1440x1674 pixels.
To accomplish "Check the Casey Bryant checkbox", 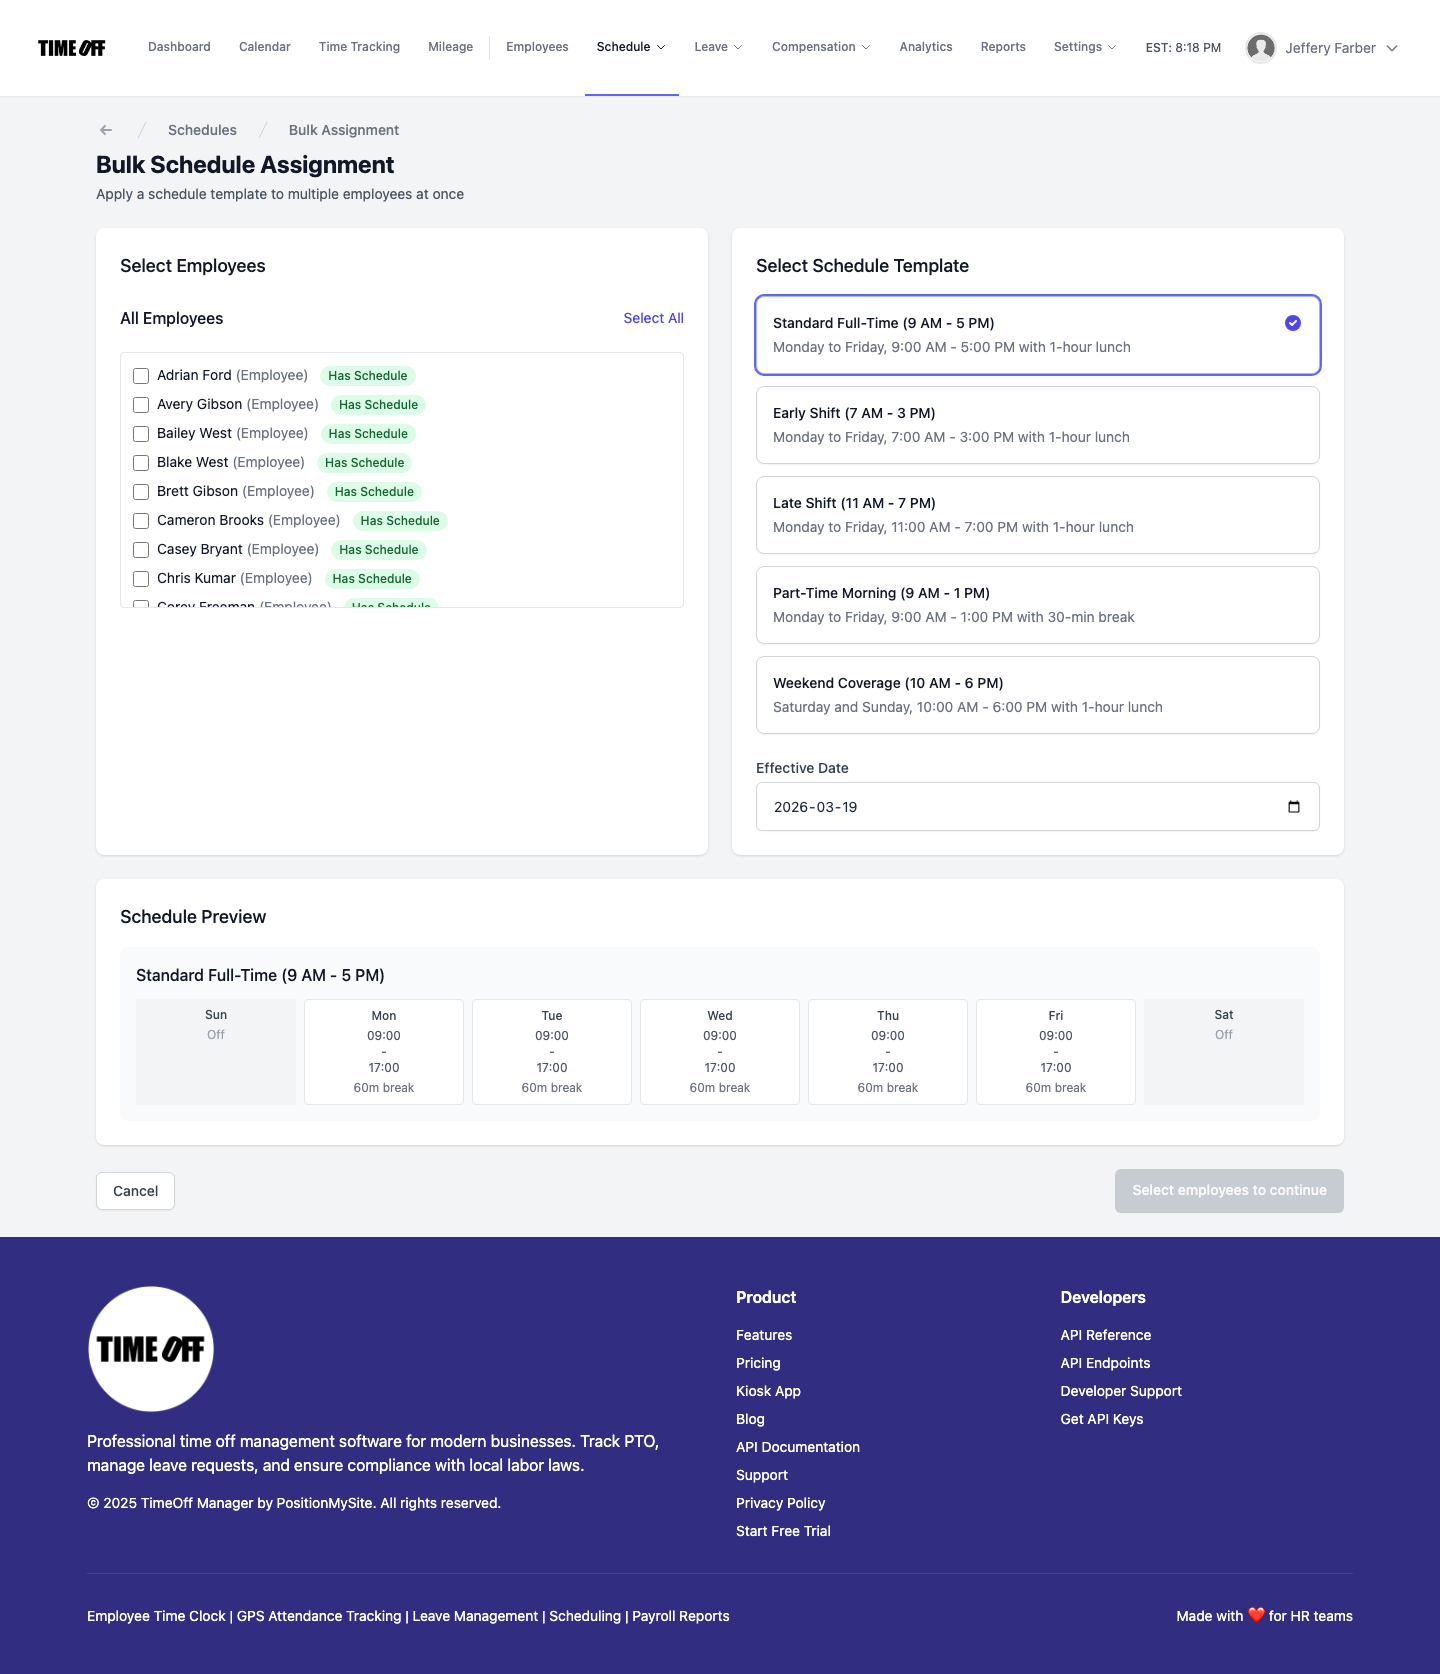I will [141, 550].
